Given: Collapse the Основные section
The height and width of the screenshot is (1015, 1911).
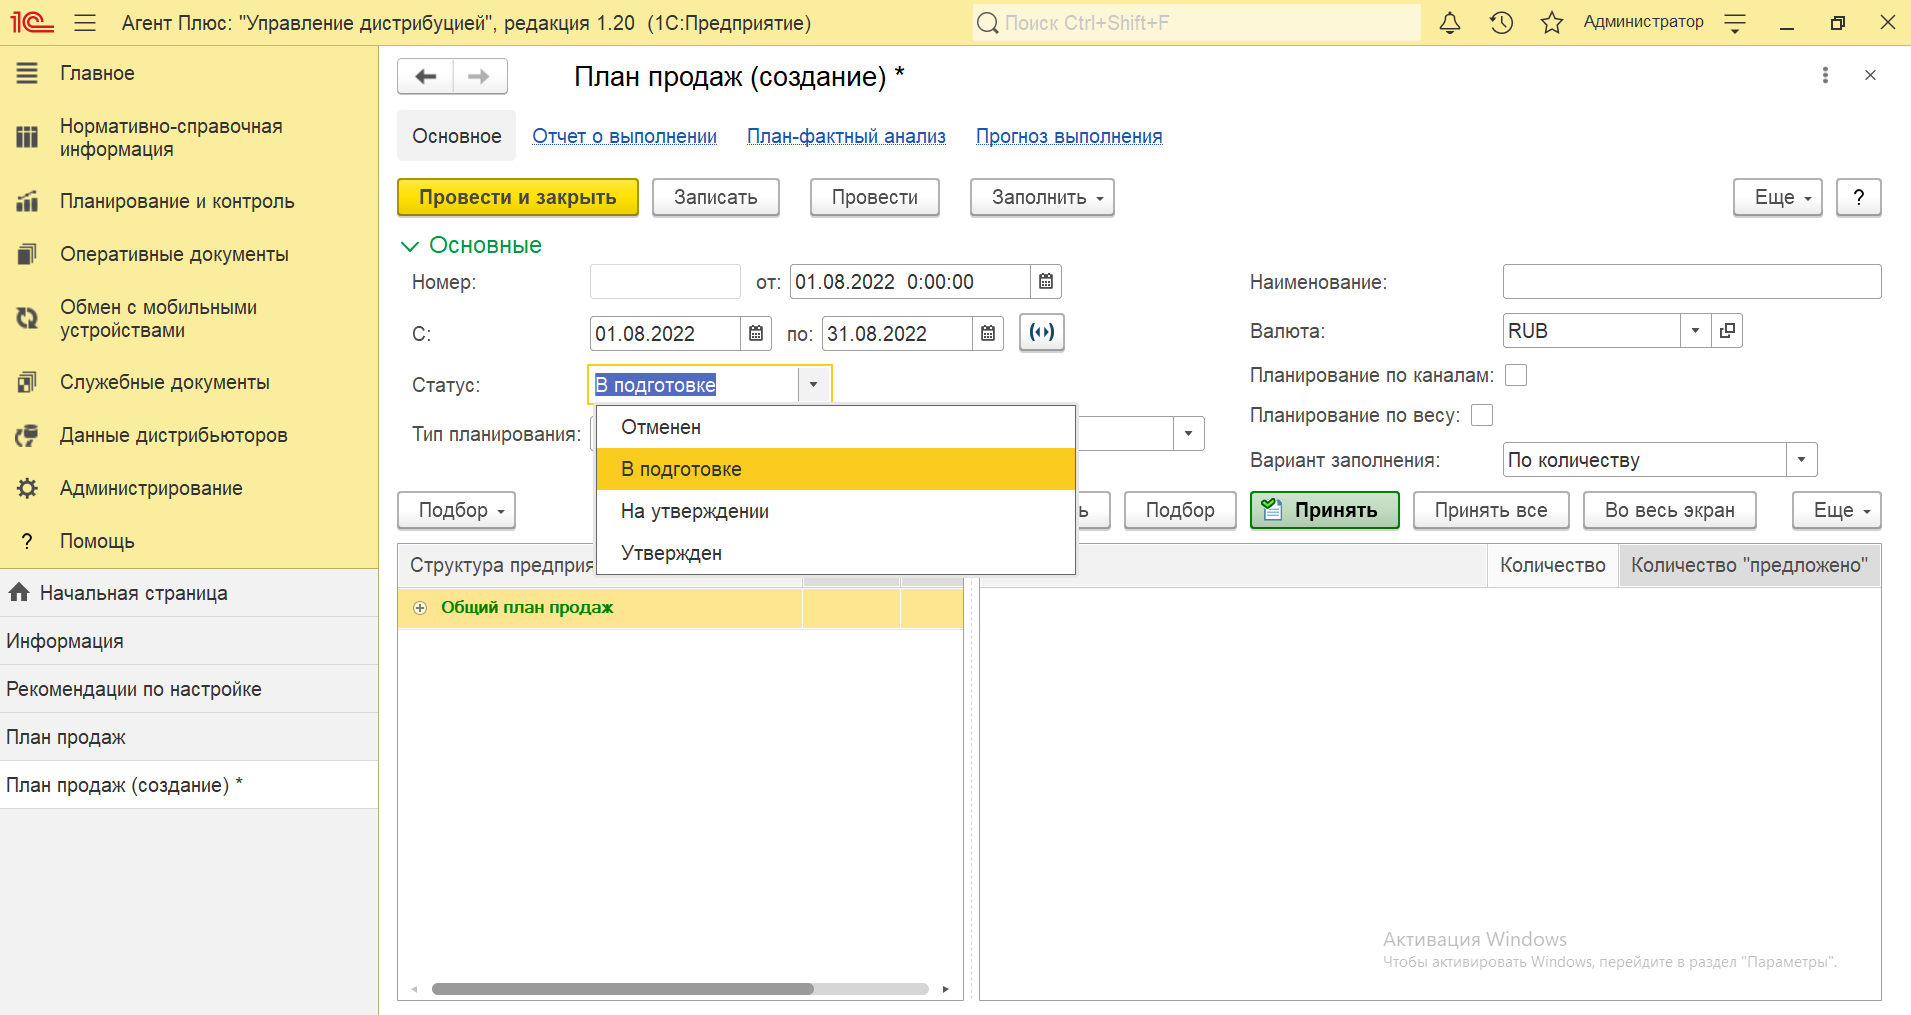Looking at the screenshot, I should coord(410,246).
